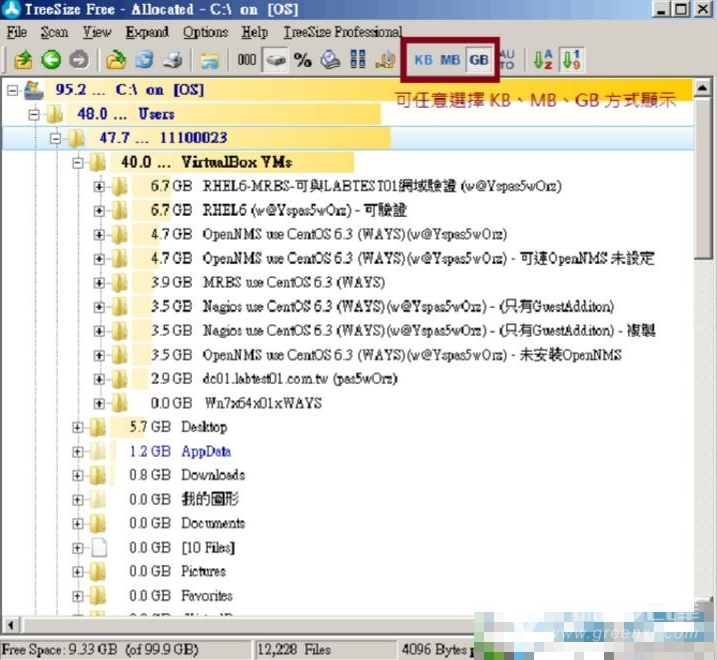The height and width of the screenshot is (660, 717).
Task: Click the vertical scrollbar up arrow
Action: click(703, 87)
